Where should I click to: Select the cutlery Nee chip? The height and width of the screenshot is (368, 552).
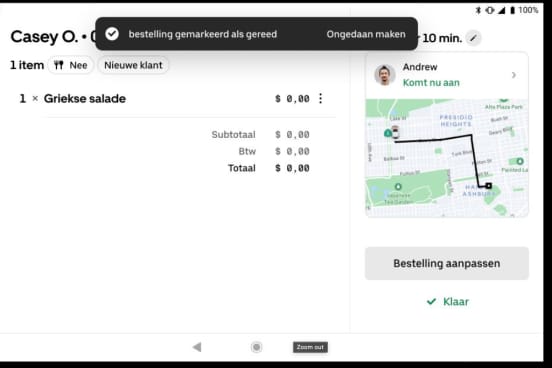tap(70, 65)
